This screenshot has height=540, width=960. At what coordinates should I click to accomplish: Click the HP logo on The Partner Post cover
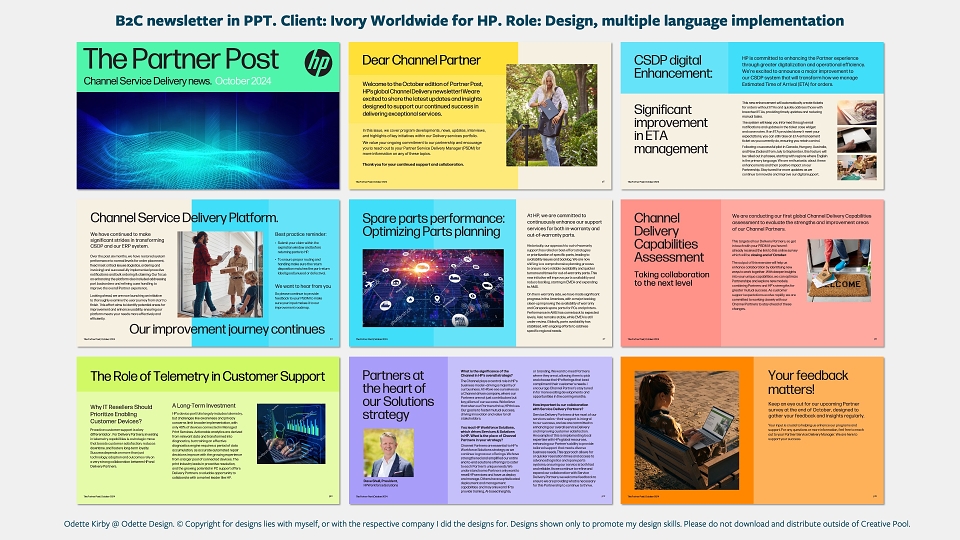[318, 62]
